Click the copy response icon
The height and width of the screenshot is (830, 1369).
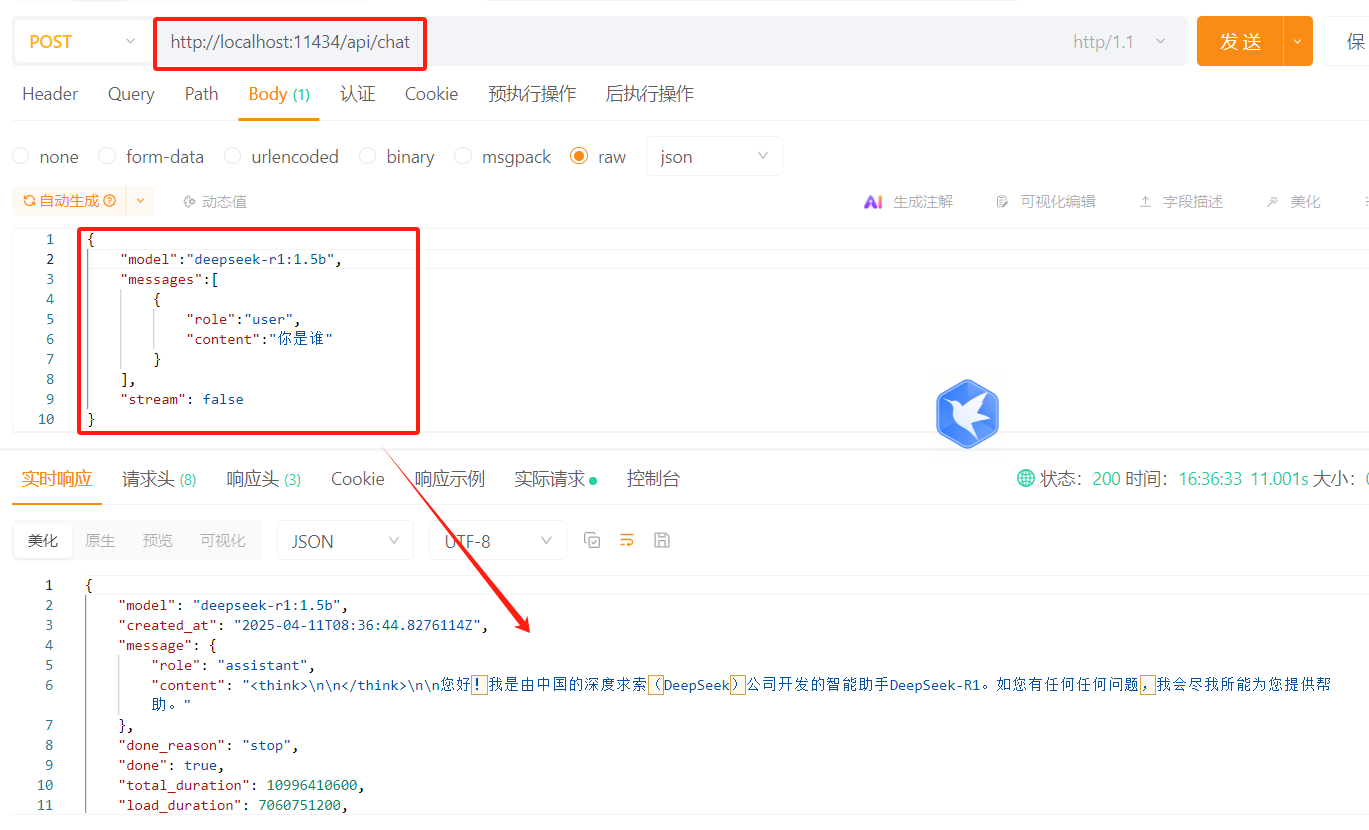point(592,540)
